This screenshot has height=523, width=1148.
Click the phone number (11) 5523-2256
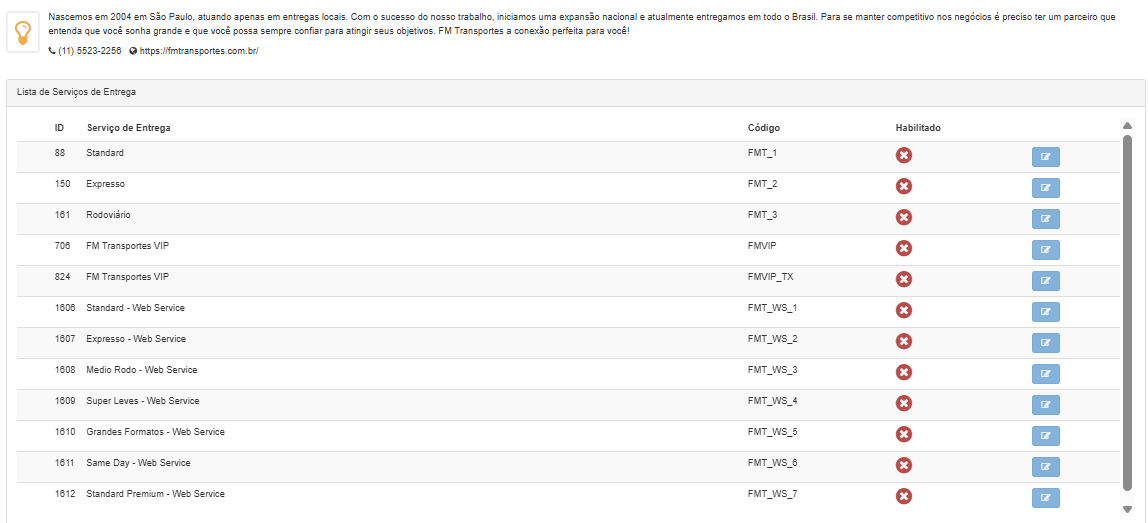point(89,51)
